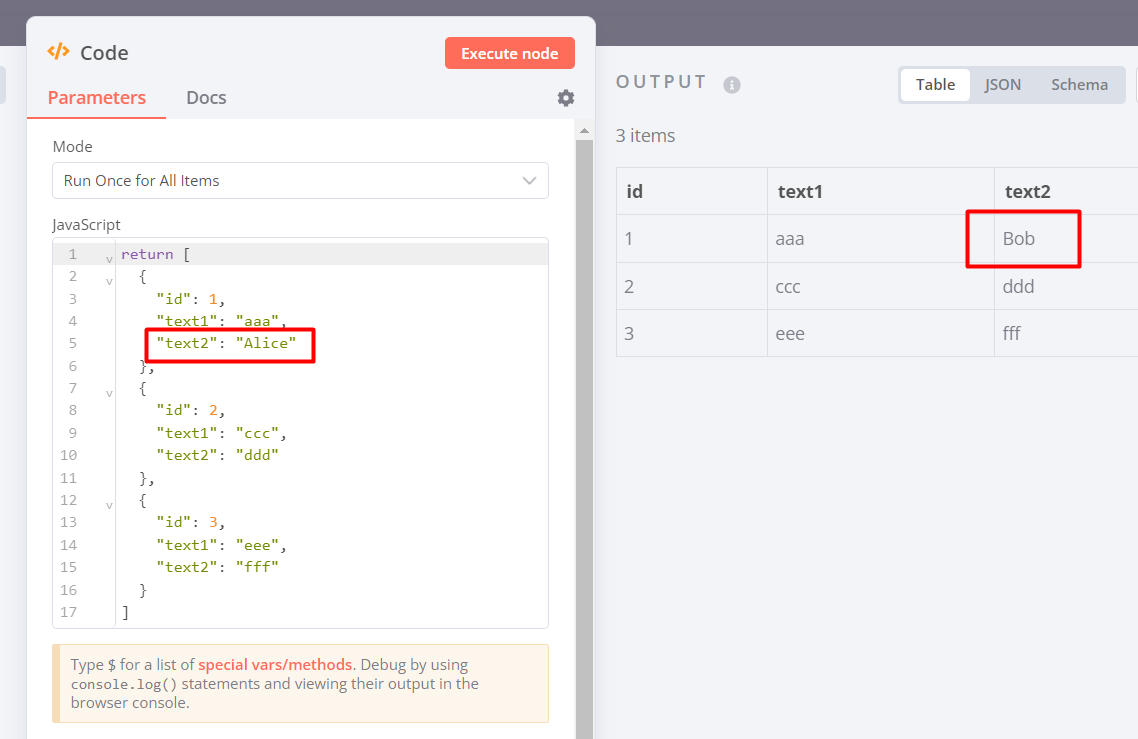The width and height of the screenshot is (1138, 739).
Task: Switch output view to JSON
Action: (1003, 85)
